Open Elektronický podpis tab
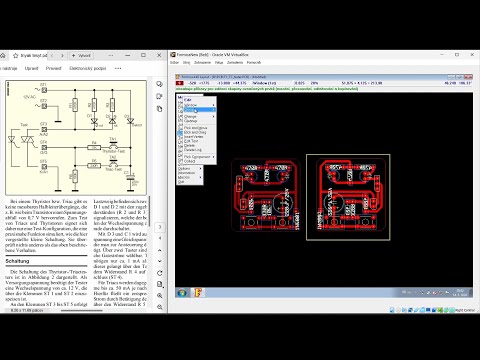This screenshot has height=360, width=480. (88, 68)
